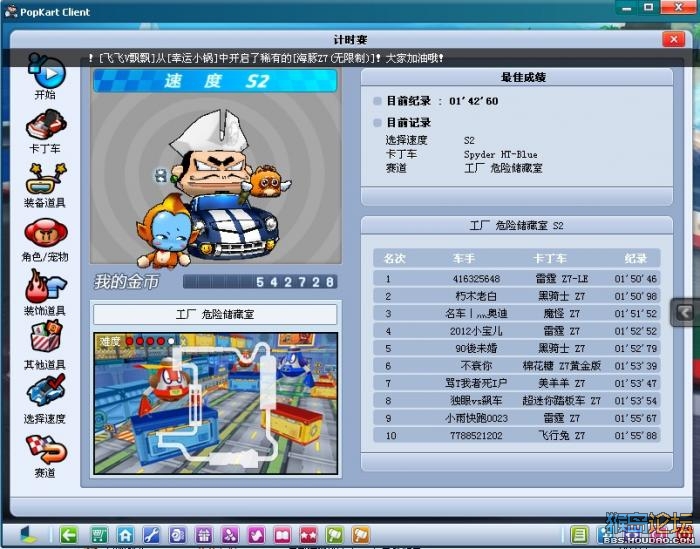This screenshot has height=549, width=700.
Task: Open the 装备道具 equipment items icon
Action: (45, 179)
